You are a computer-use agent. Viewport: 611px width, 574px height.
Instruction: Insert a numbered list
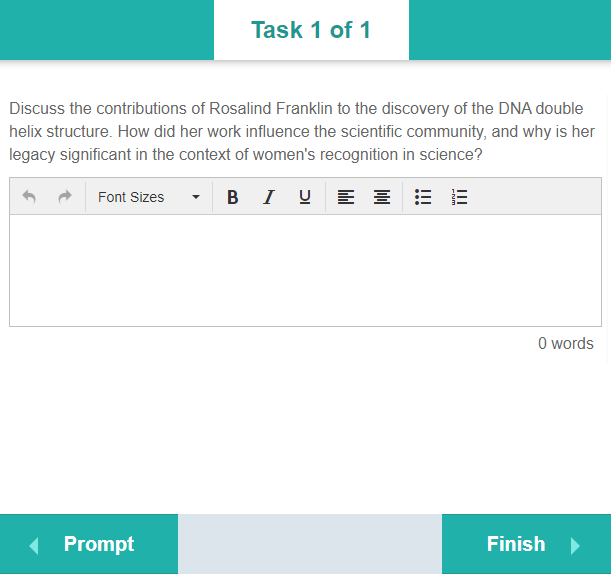[460, 197]
